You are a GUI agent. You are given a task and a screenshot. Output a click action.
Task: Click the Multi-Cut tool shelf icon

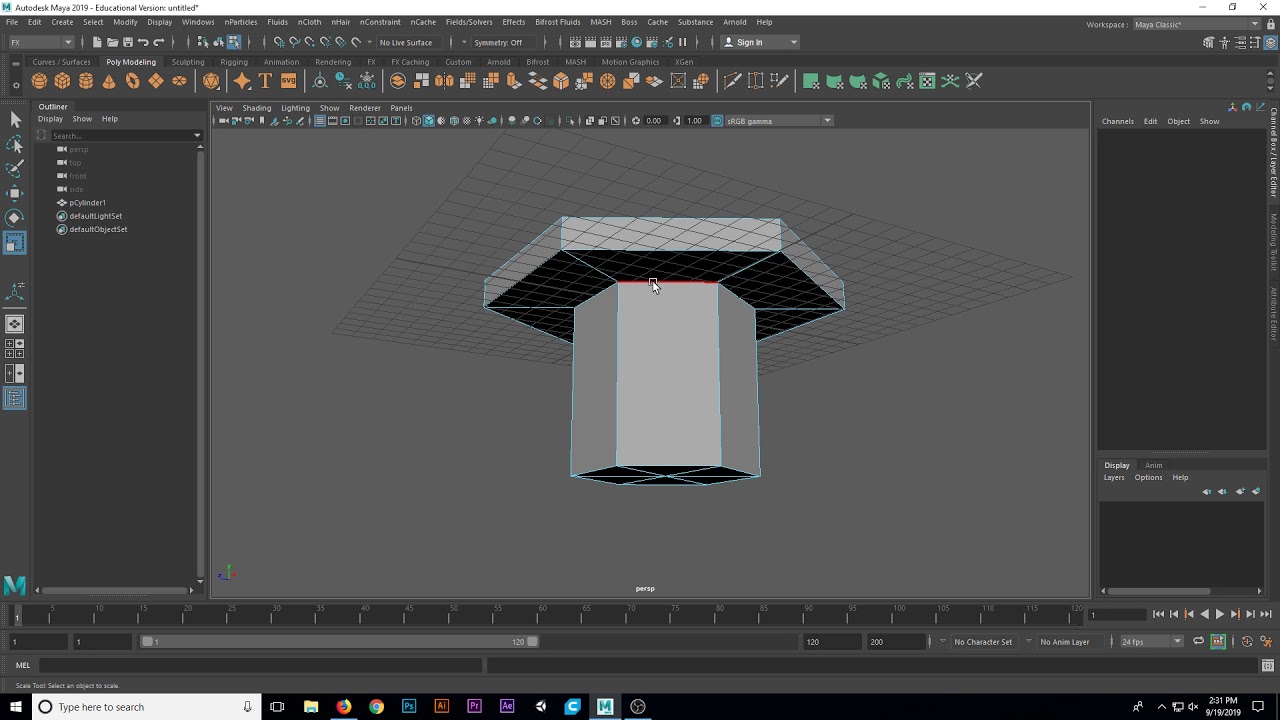(x=732, y=81)
